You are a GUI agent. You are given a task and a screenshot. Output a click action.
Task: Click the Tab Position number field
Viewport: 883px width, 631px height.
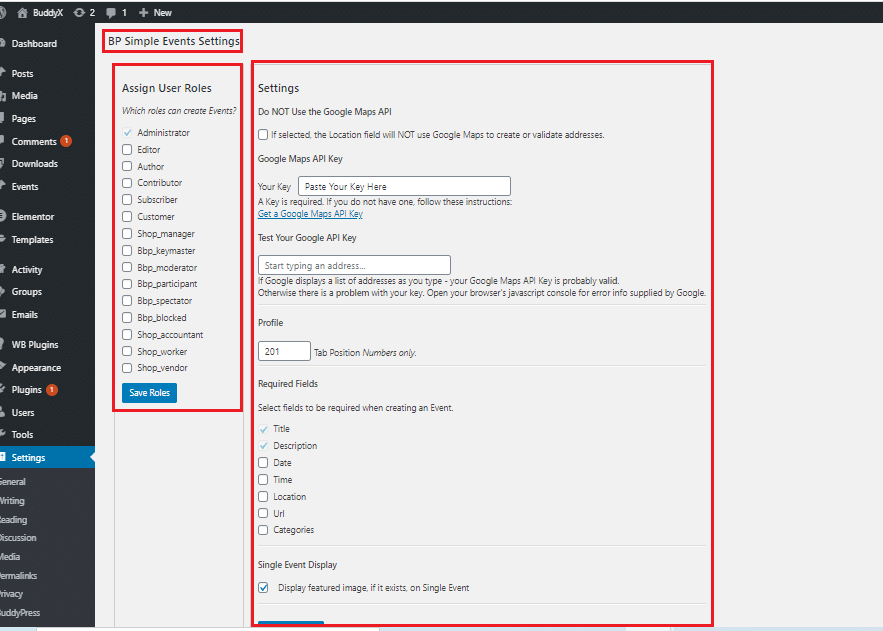[x=284, y=351]
